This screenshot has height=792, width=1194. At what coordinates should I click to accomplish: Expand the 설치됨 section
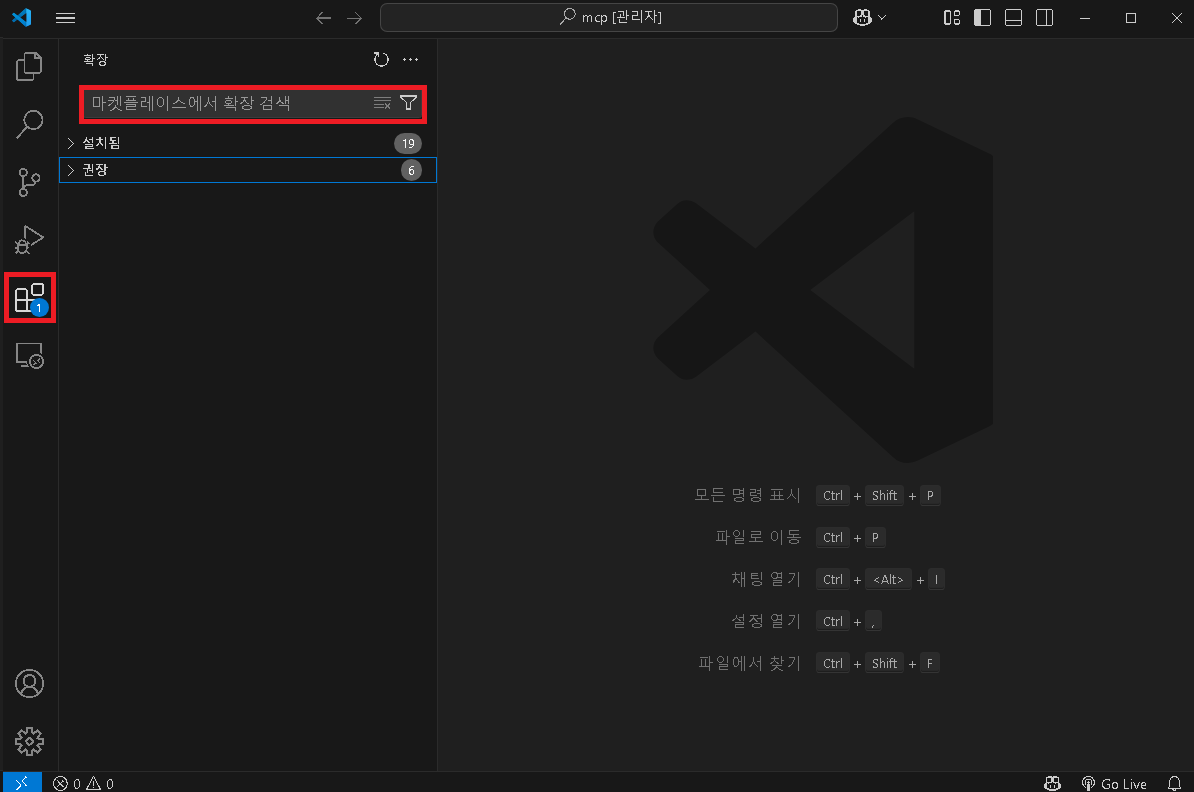(248, 143)
